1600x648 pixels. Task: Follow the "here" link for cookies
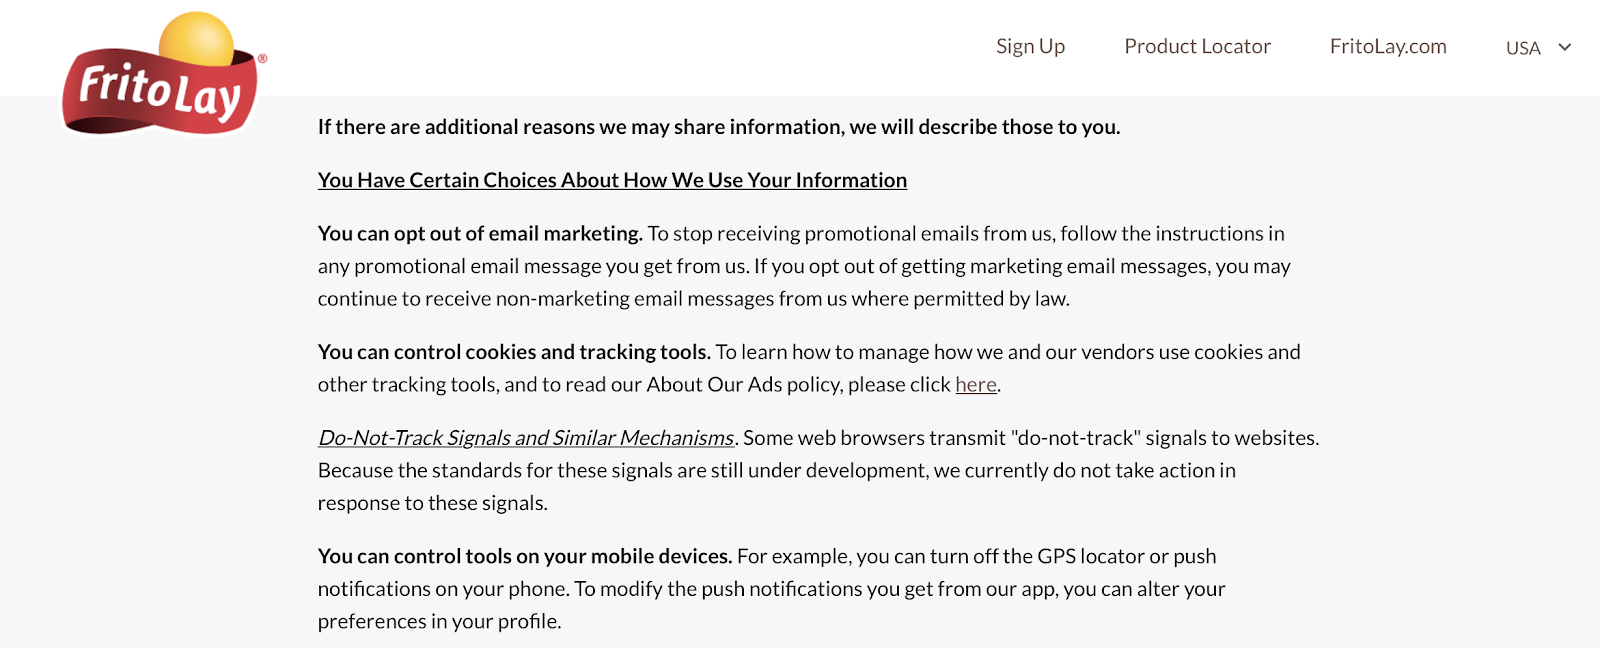(975, 385)
